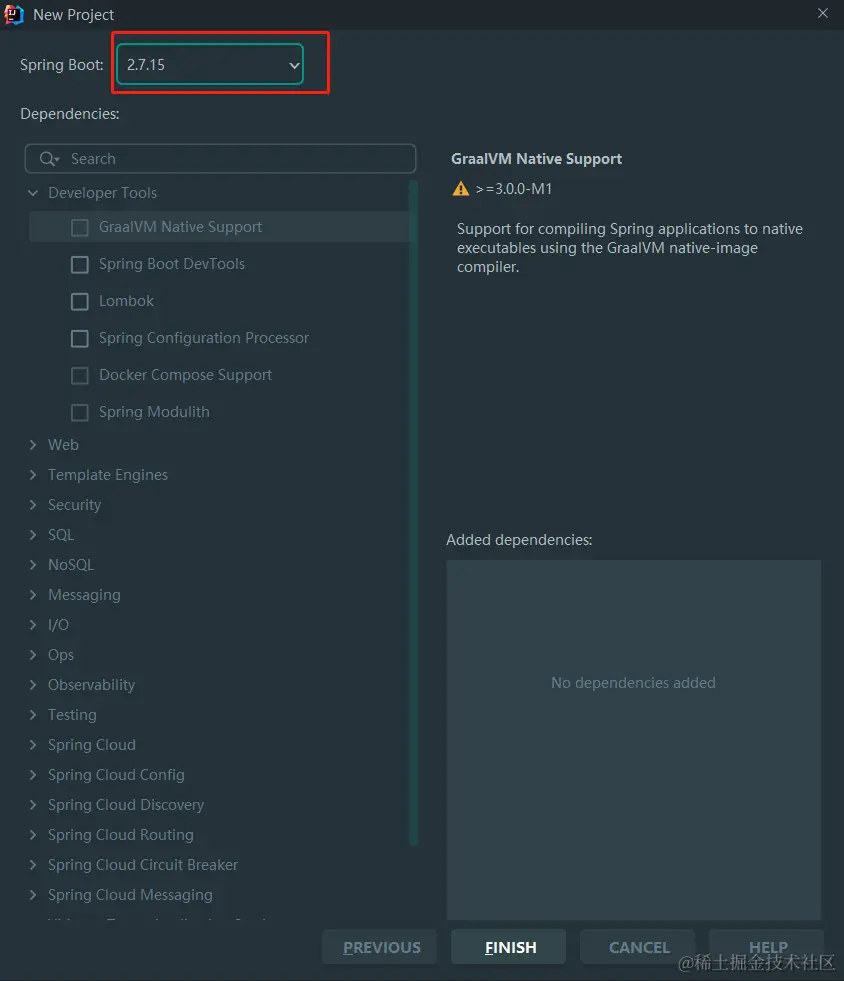Select the 'Observability' category label
This screenshot has width=844, height=981.
point(91,685)
